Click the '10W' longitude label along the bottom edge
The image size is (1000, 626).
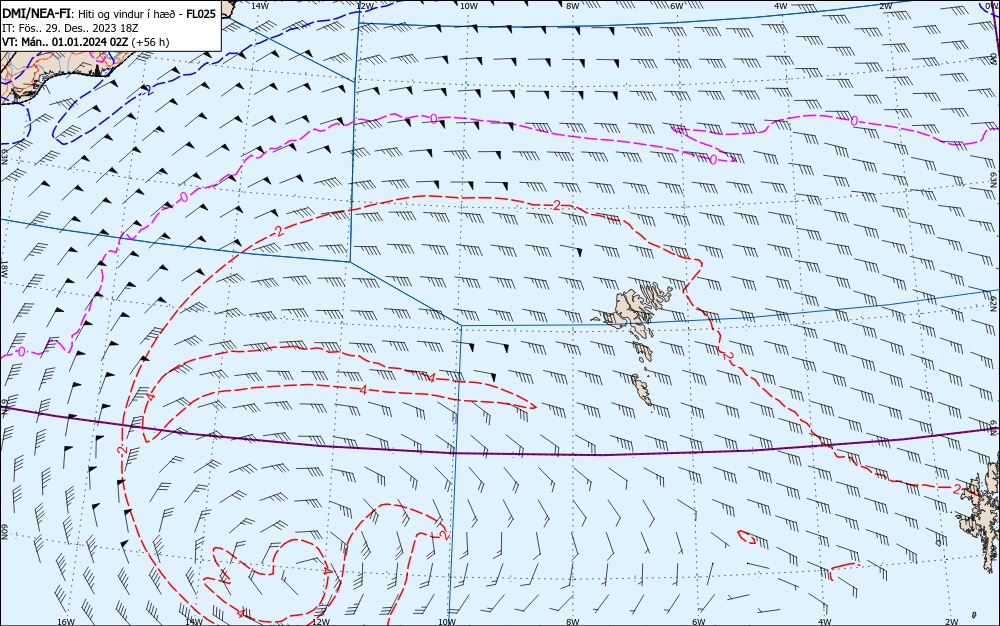(447, 622)
